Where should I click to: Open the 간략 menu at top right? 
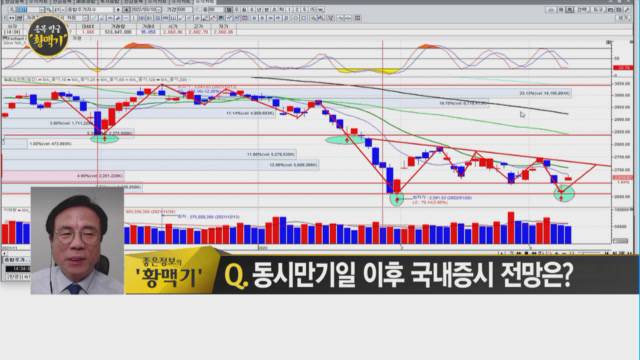click(582, 10)
